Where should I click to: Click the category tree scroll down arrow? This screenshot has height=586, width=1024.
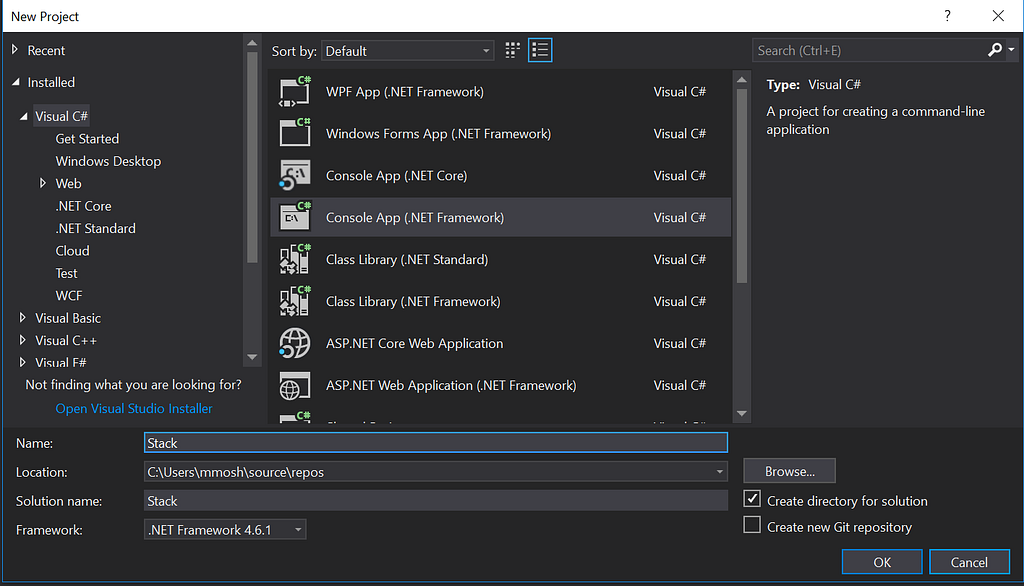pyautogui.click(x=252, y=357)
